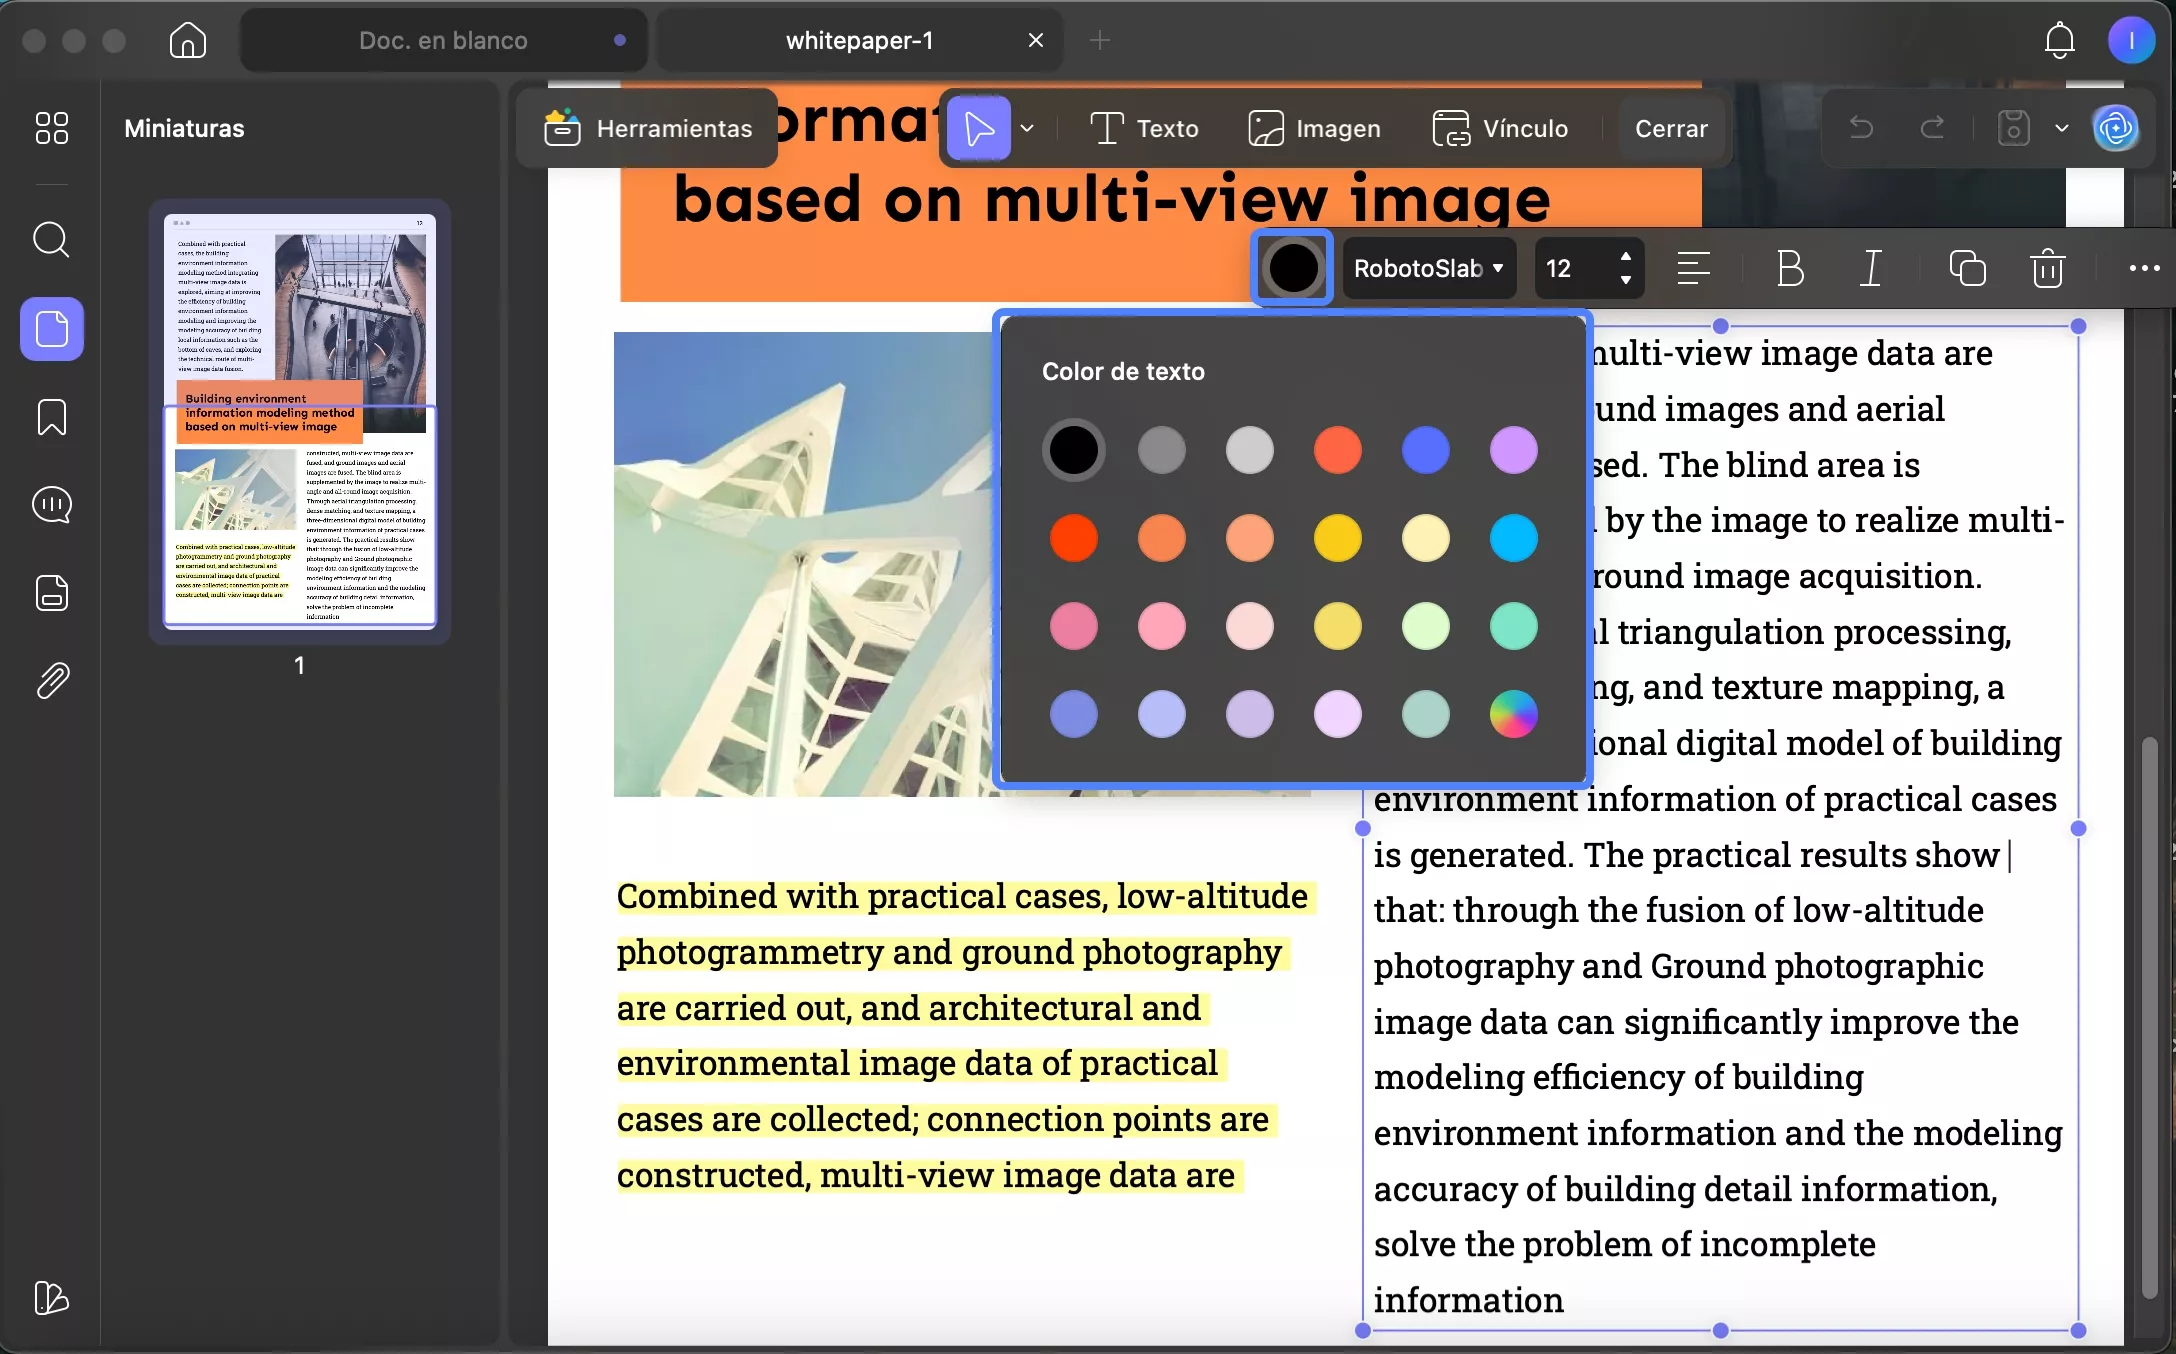Choose light gray swatch in first row
Screen dimensions: 2176x1354
coord(1250,450)
